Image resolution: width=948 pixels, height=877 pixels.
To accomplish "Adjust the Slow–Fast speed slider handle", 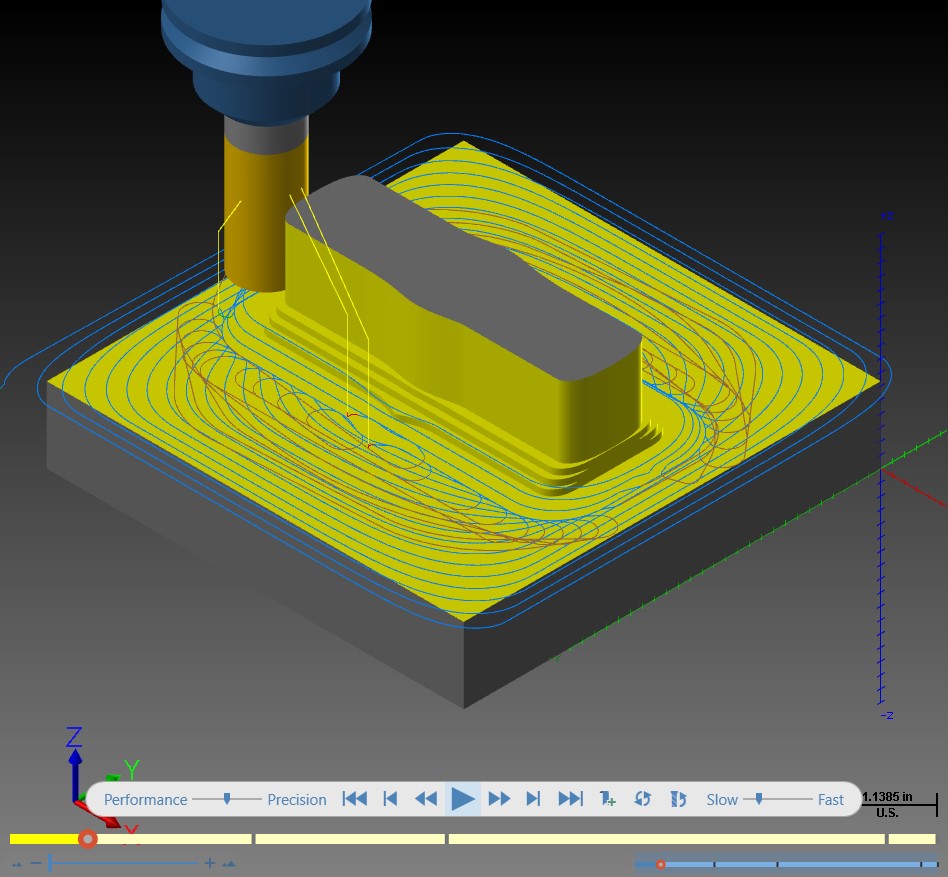I will pyautogui.click(x=759, y=799).
